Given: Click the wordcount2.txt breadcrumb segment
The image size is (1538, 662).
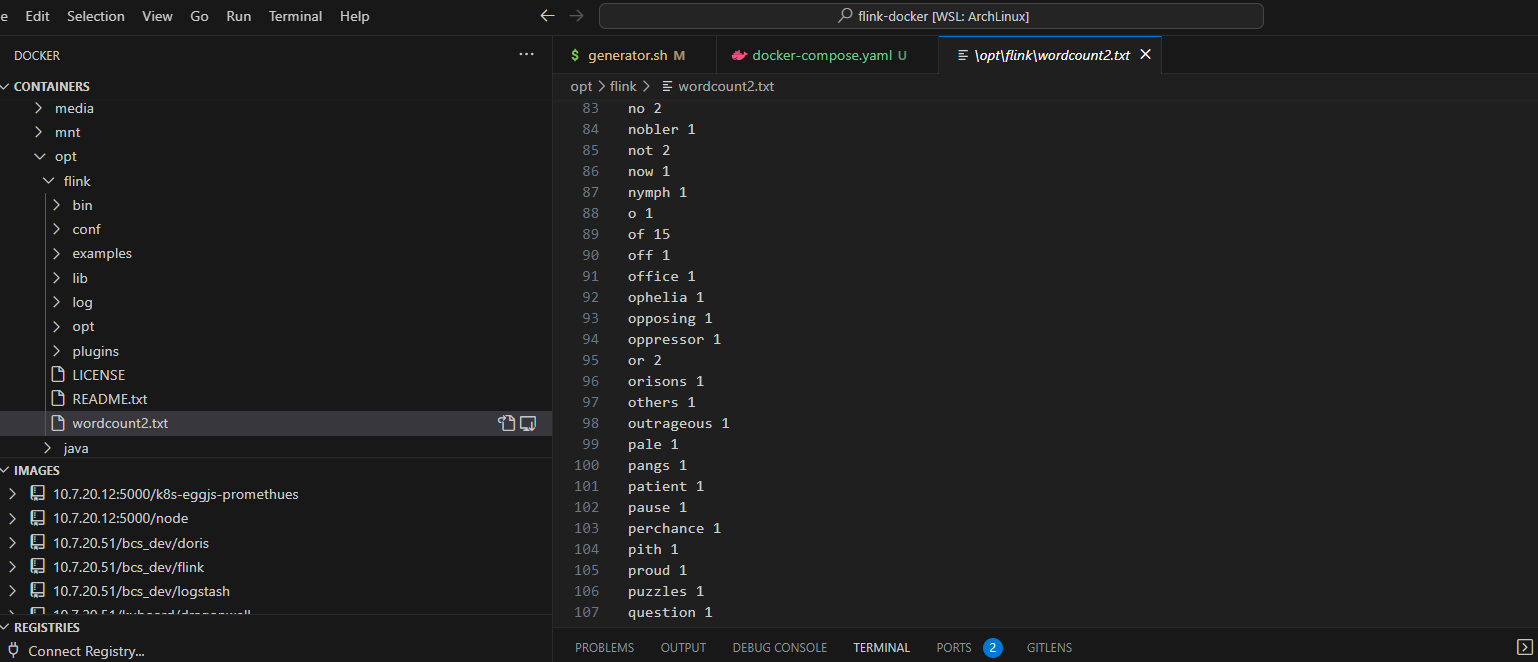Looking at the screenshot, I should coord(725,86).
